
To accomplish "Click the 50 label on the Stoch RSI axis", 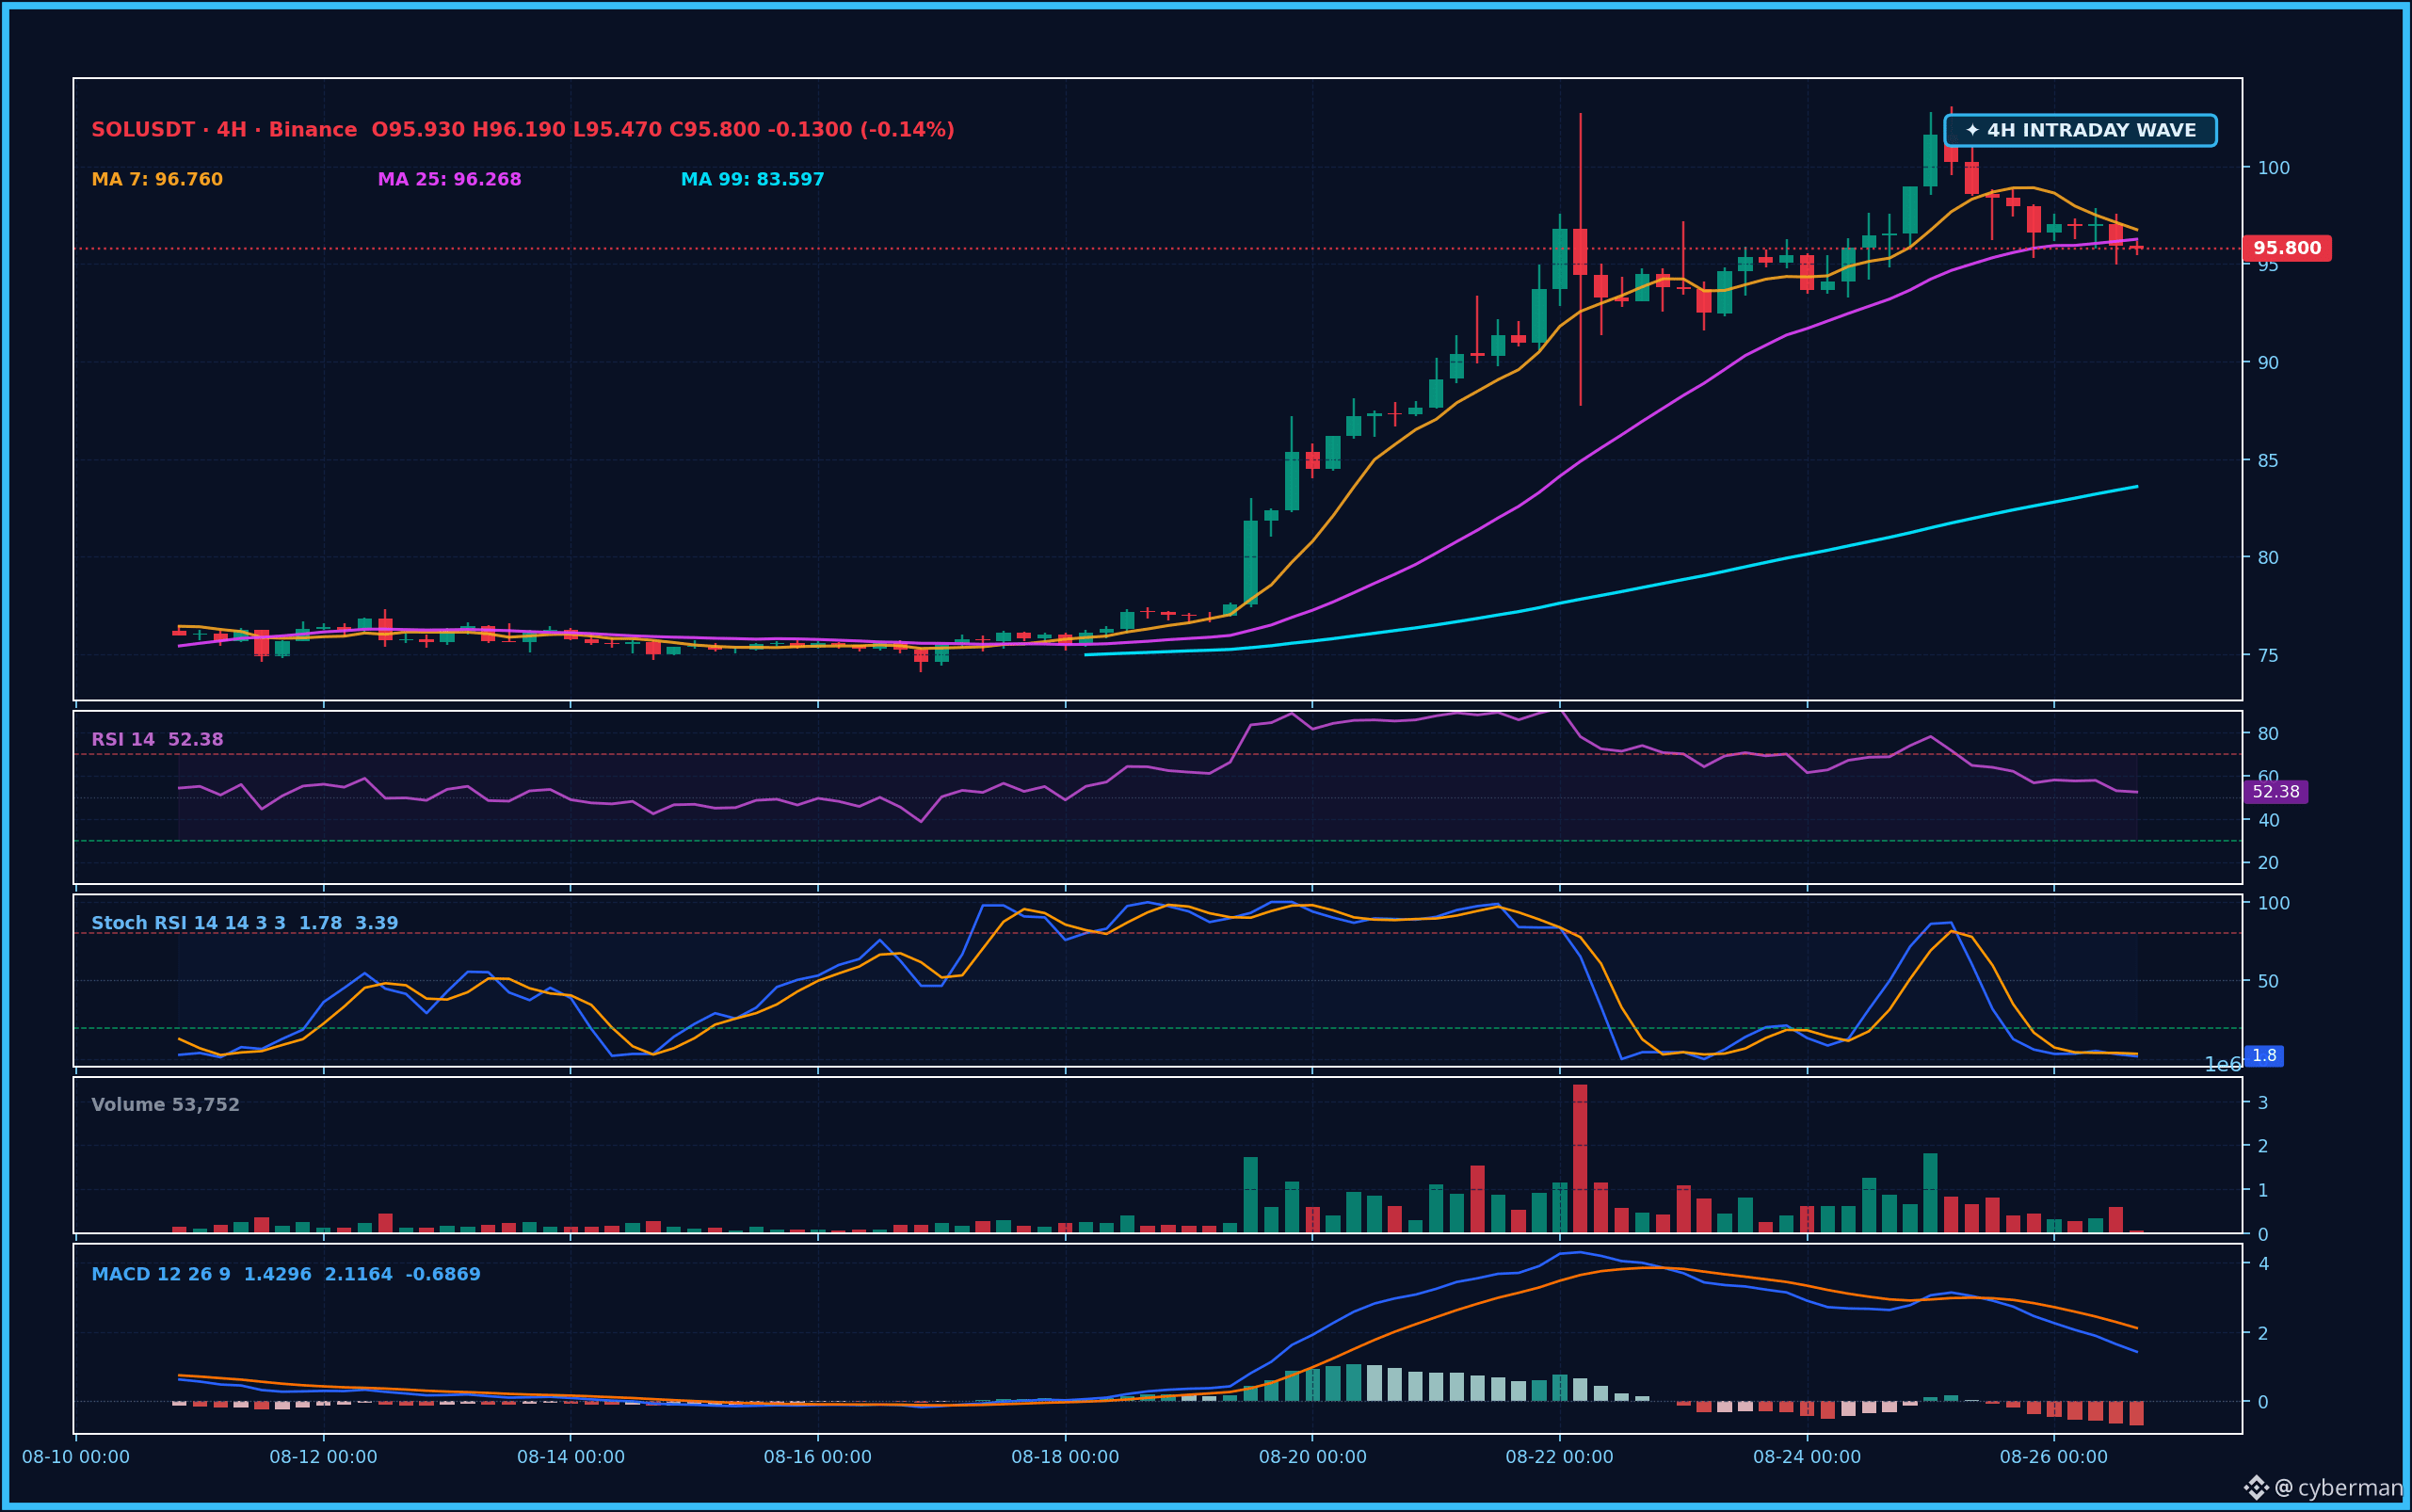I will click(2268, 982).
